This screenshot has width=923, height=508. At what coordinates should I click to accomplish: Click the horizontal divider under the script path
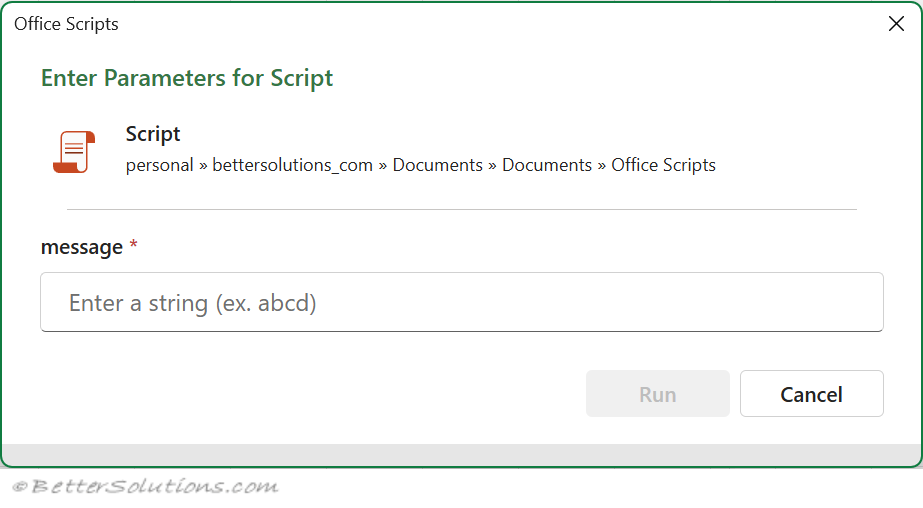click(461, 209)
